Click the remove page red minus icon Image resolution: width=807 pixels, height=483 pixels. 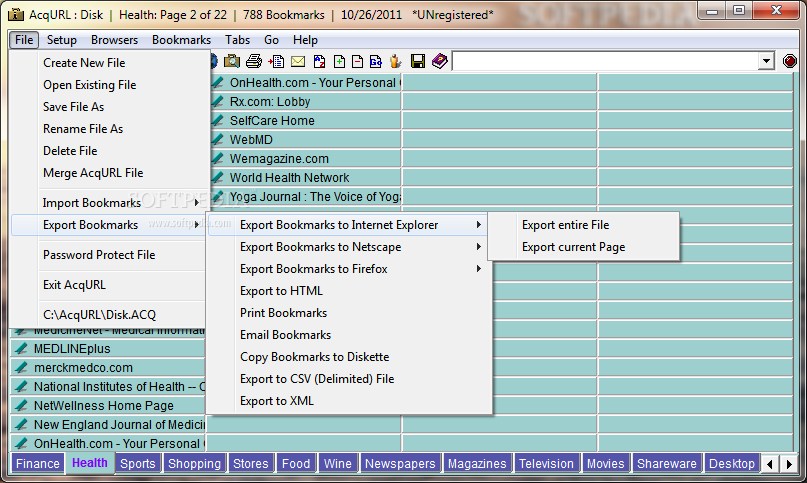click(357, 61)
